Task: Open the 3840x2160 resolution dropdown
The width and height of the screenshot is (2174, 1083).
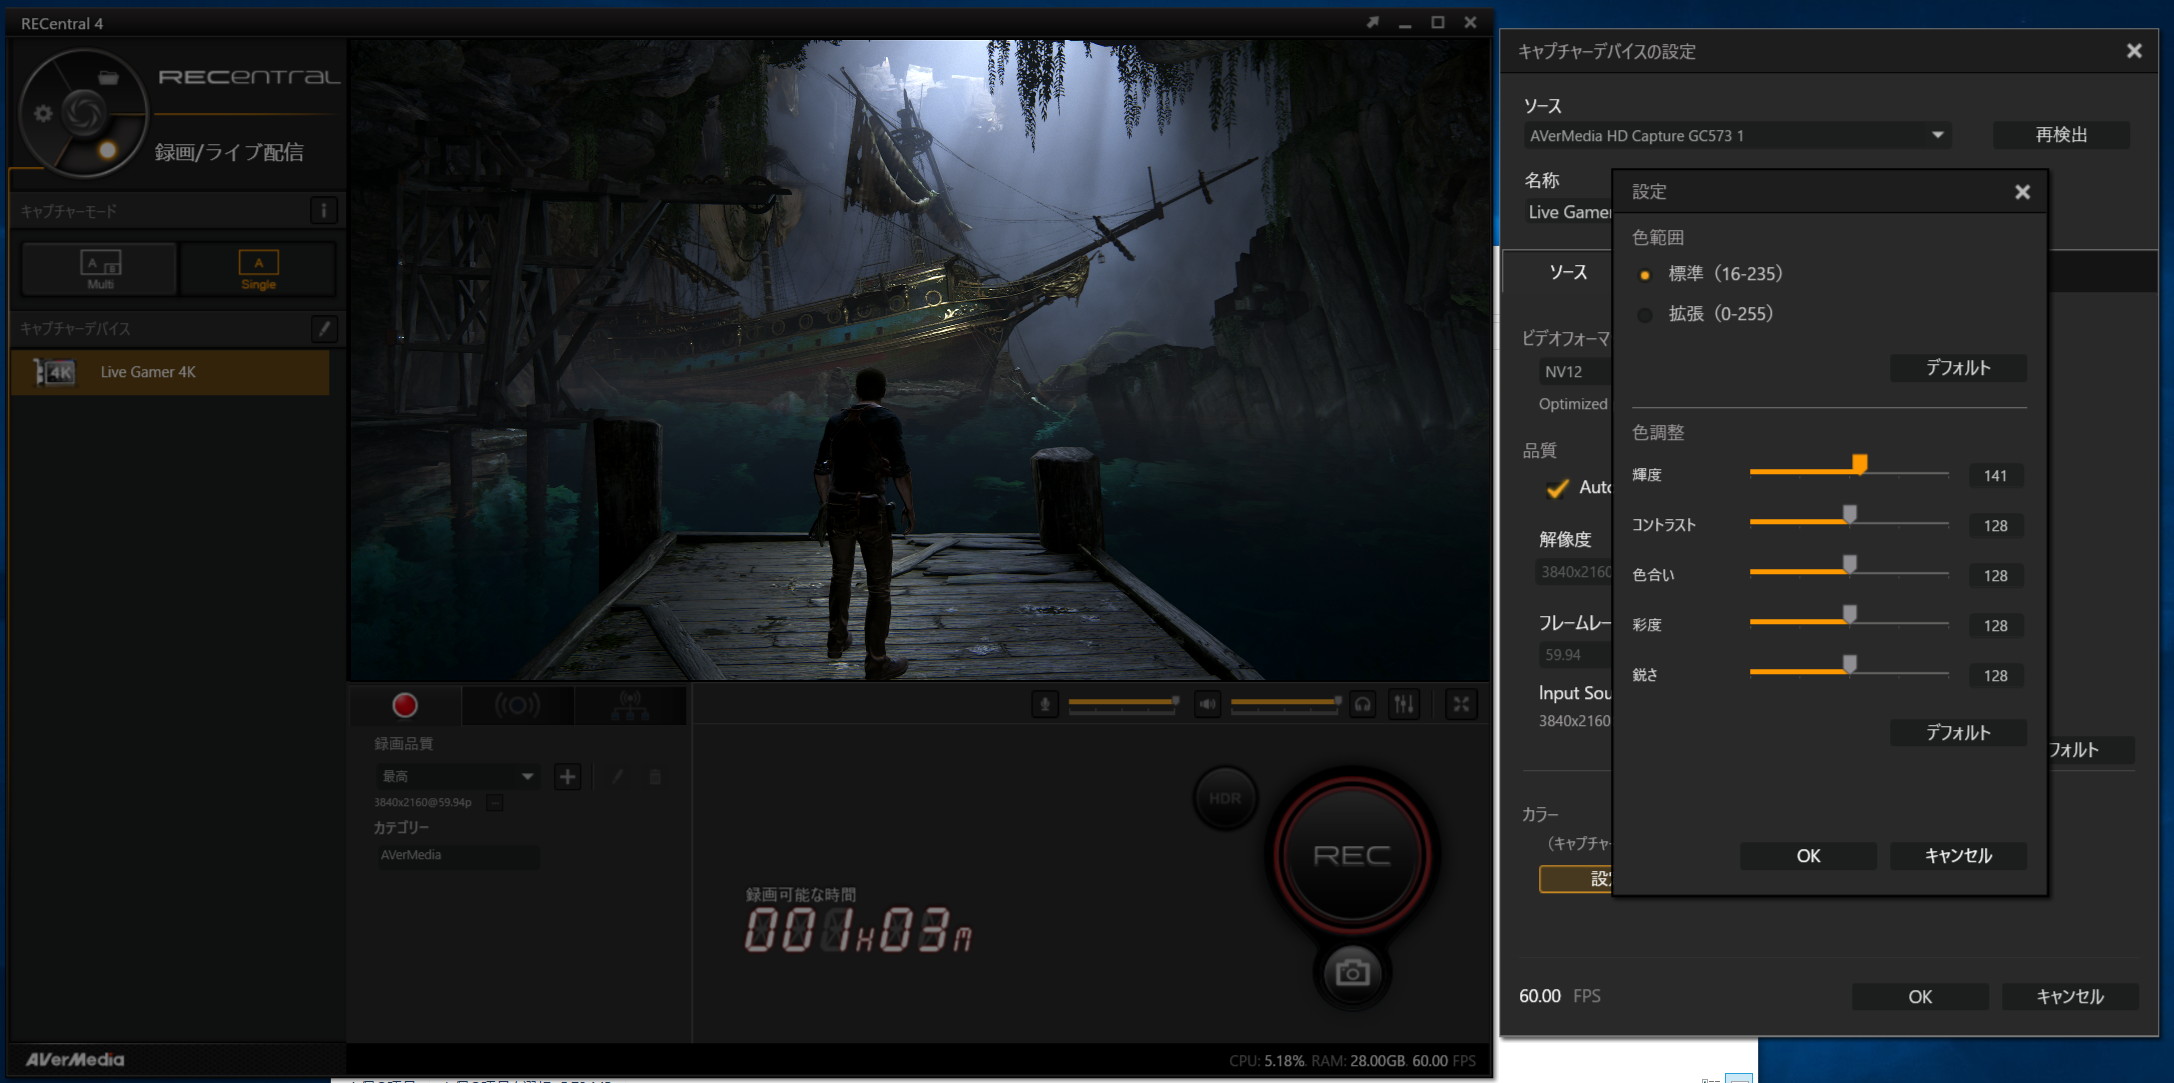Action: pos(1575,572)
